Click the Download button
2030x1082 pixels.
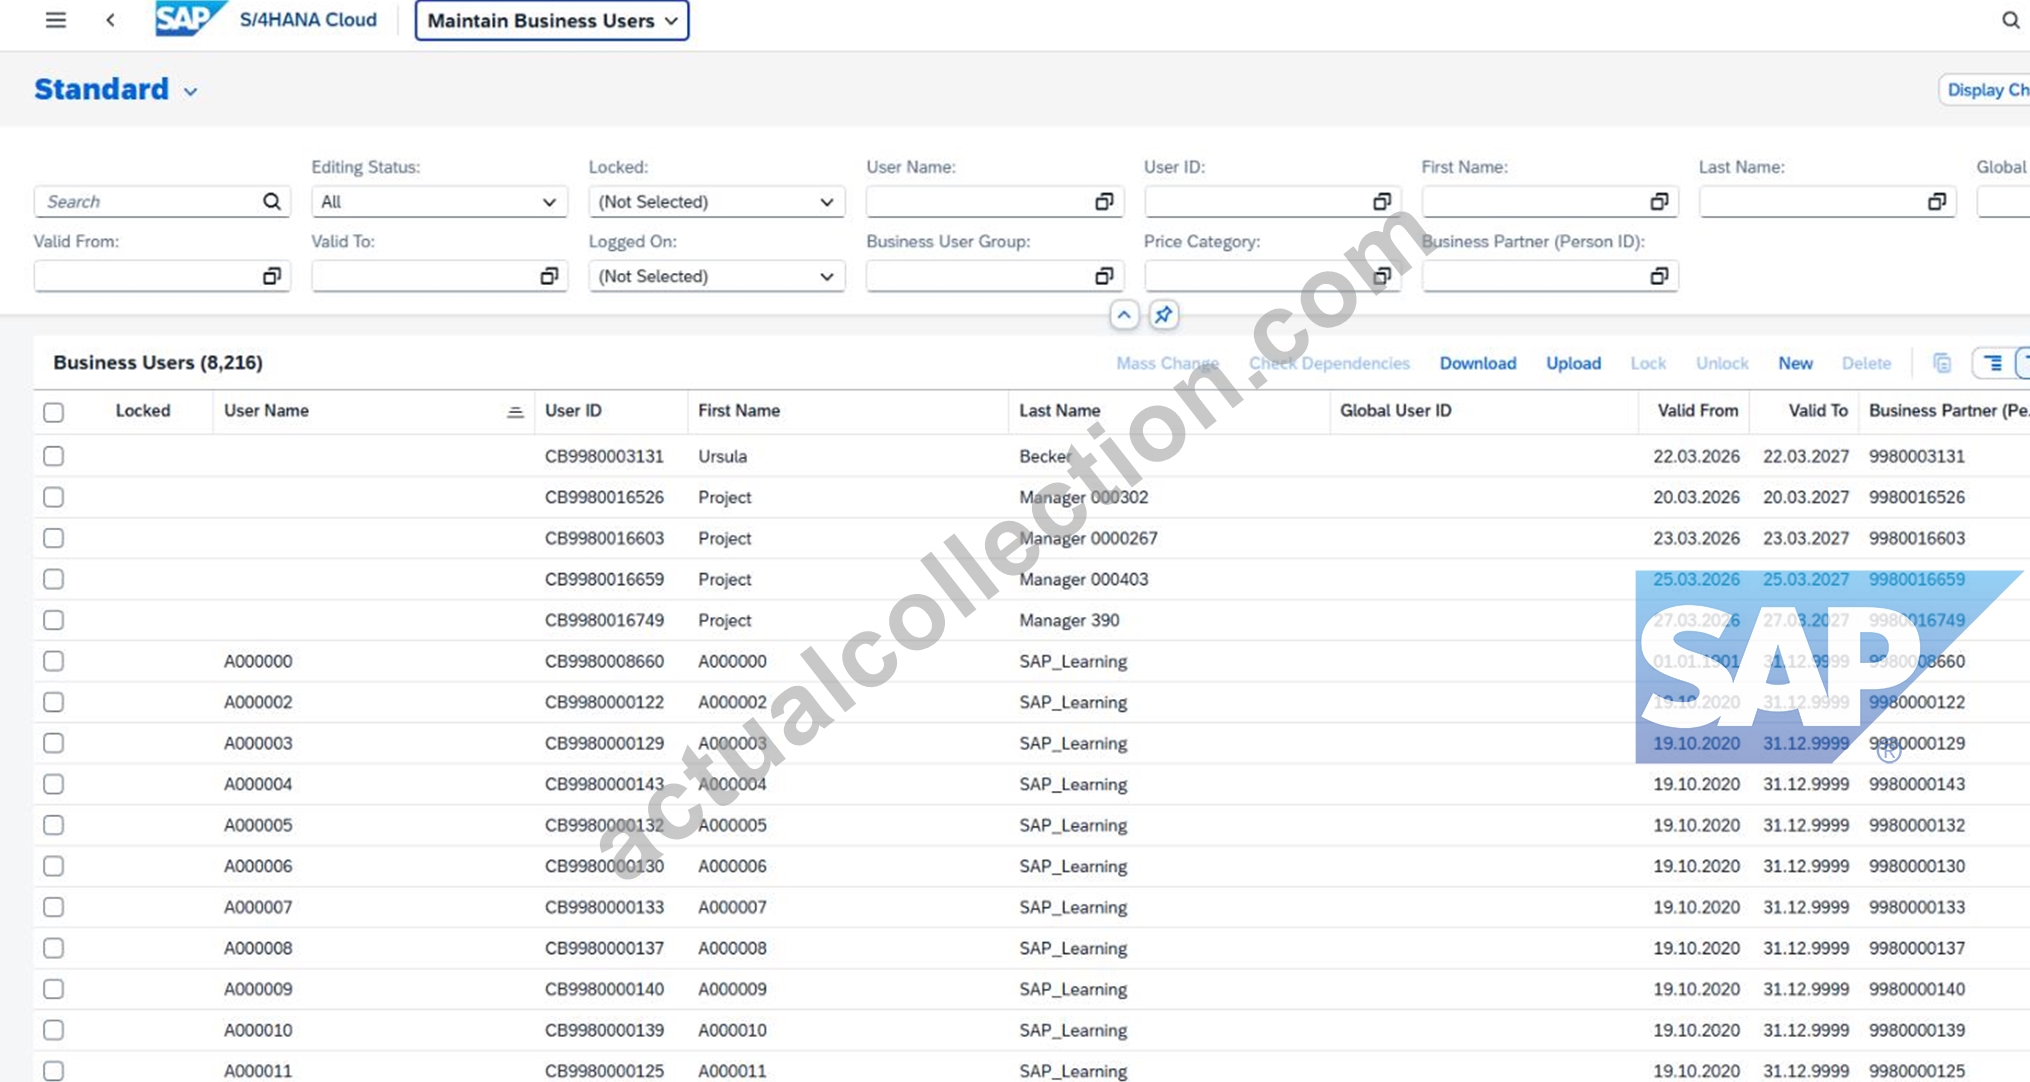[x=1477, y=363]
